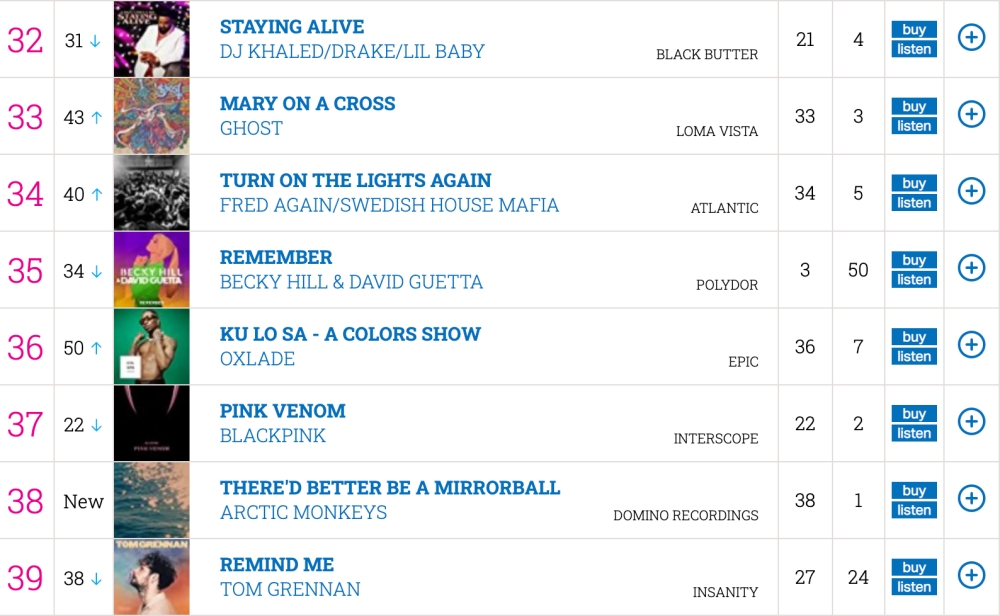Click listen button for Mary On A Cross
This screenshot has height=616, width=1000.
[x=914, y=126]
